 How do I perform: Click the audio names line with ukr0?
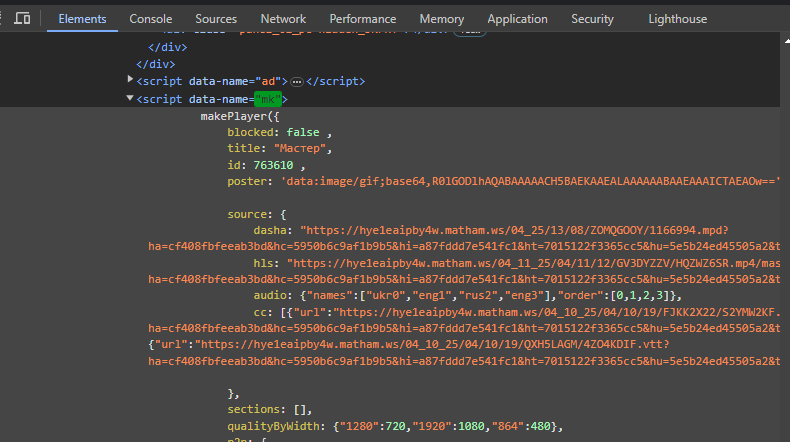click(x=467, y=295)
